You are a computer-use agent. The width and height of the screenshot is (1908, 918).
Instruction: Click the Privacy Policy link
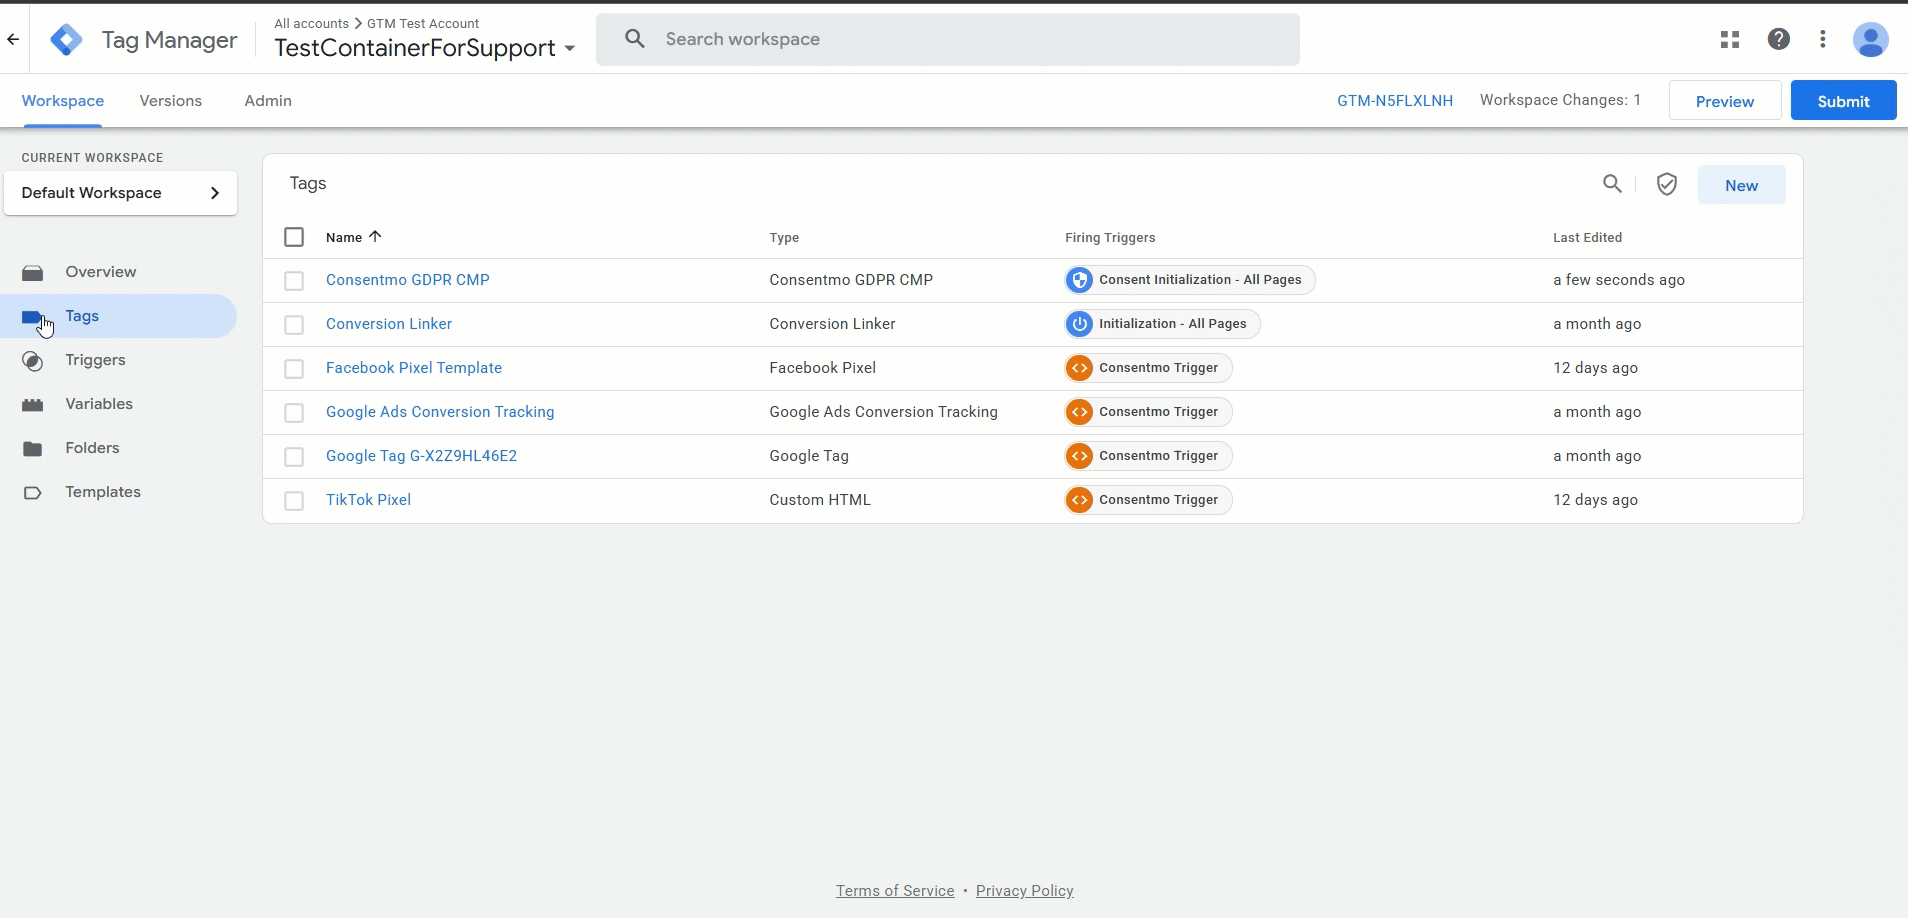[x=1025, y=891]
